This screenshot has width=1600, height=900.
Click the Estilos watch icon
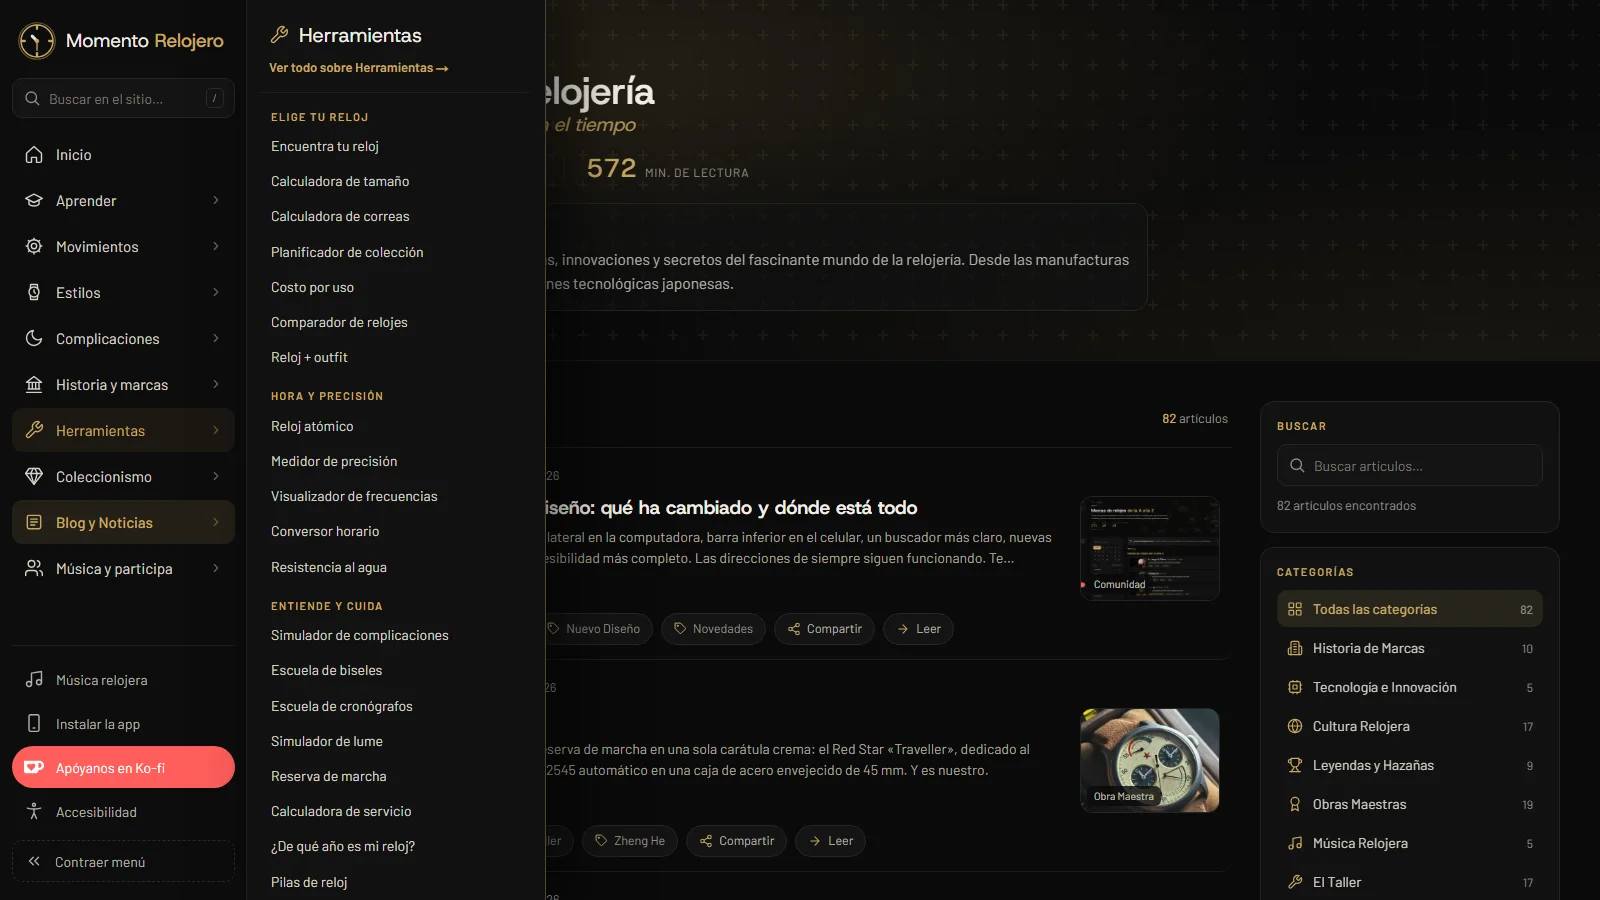pyautogui.click(x=34, y=293)
